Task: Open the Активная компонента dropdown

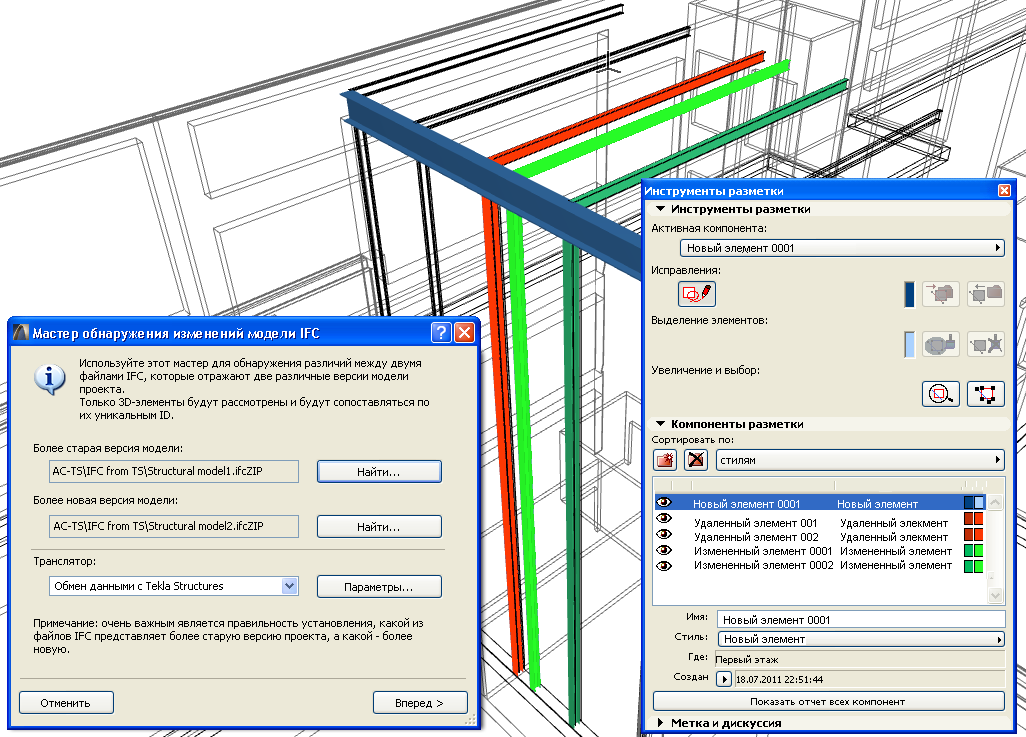Action: coord(842,248)
